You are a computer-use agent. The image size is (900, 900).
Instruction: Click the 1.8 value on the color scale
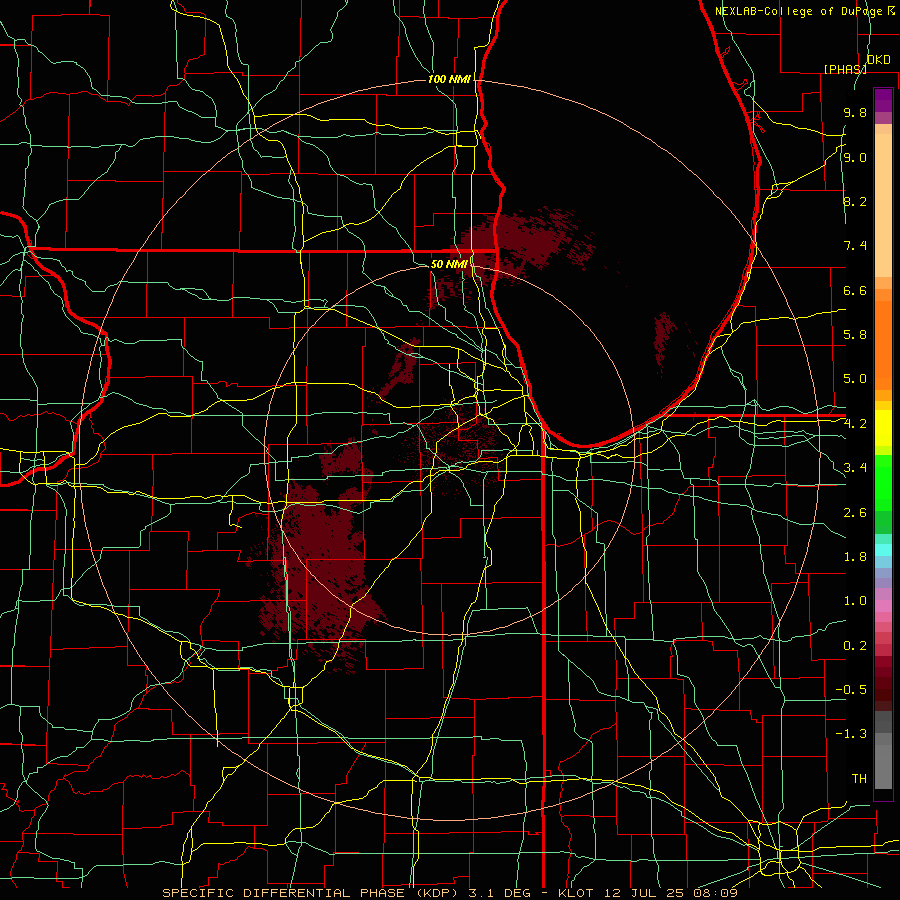(x=855, y=557)
